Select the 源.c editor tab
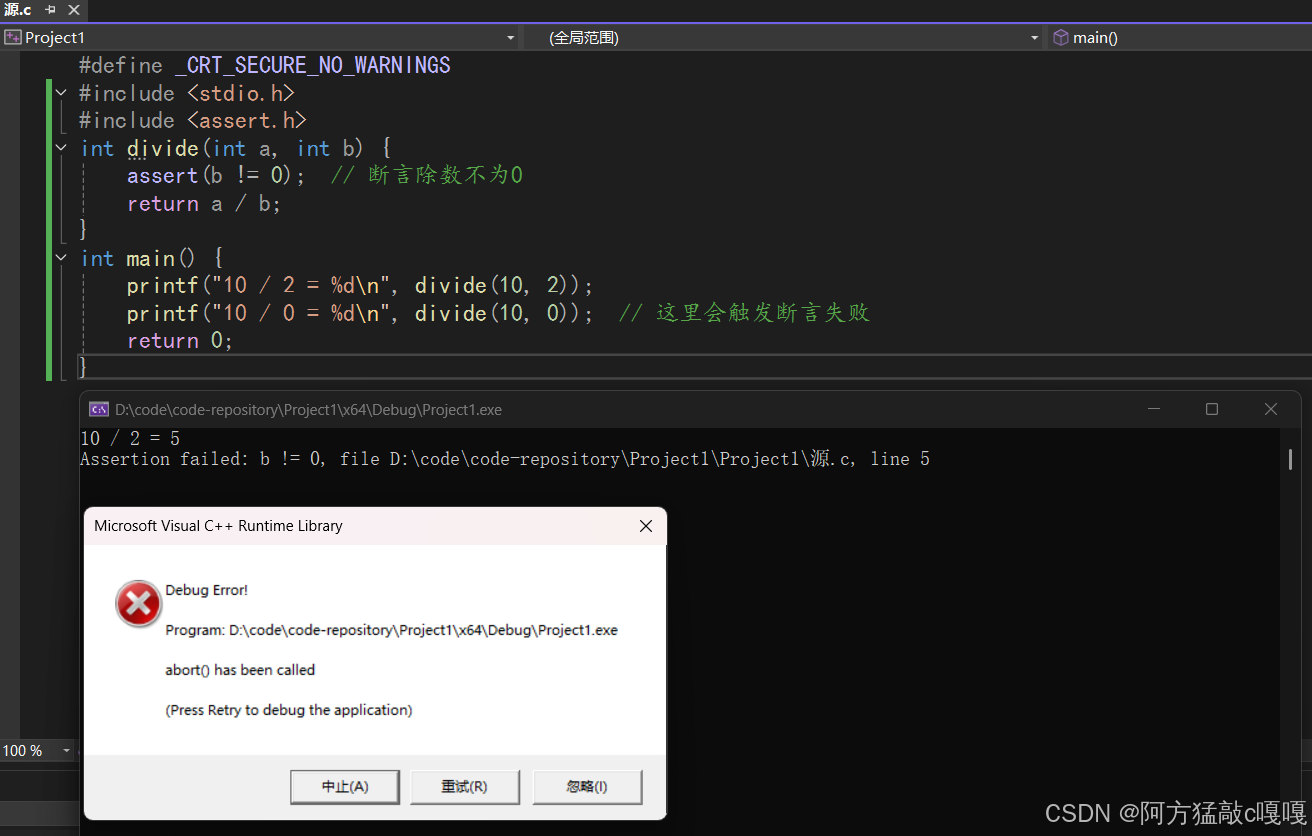Viewport: 1312px width, 836px height. (19, 10)
